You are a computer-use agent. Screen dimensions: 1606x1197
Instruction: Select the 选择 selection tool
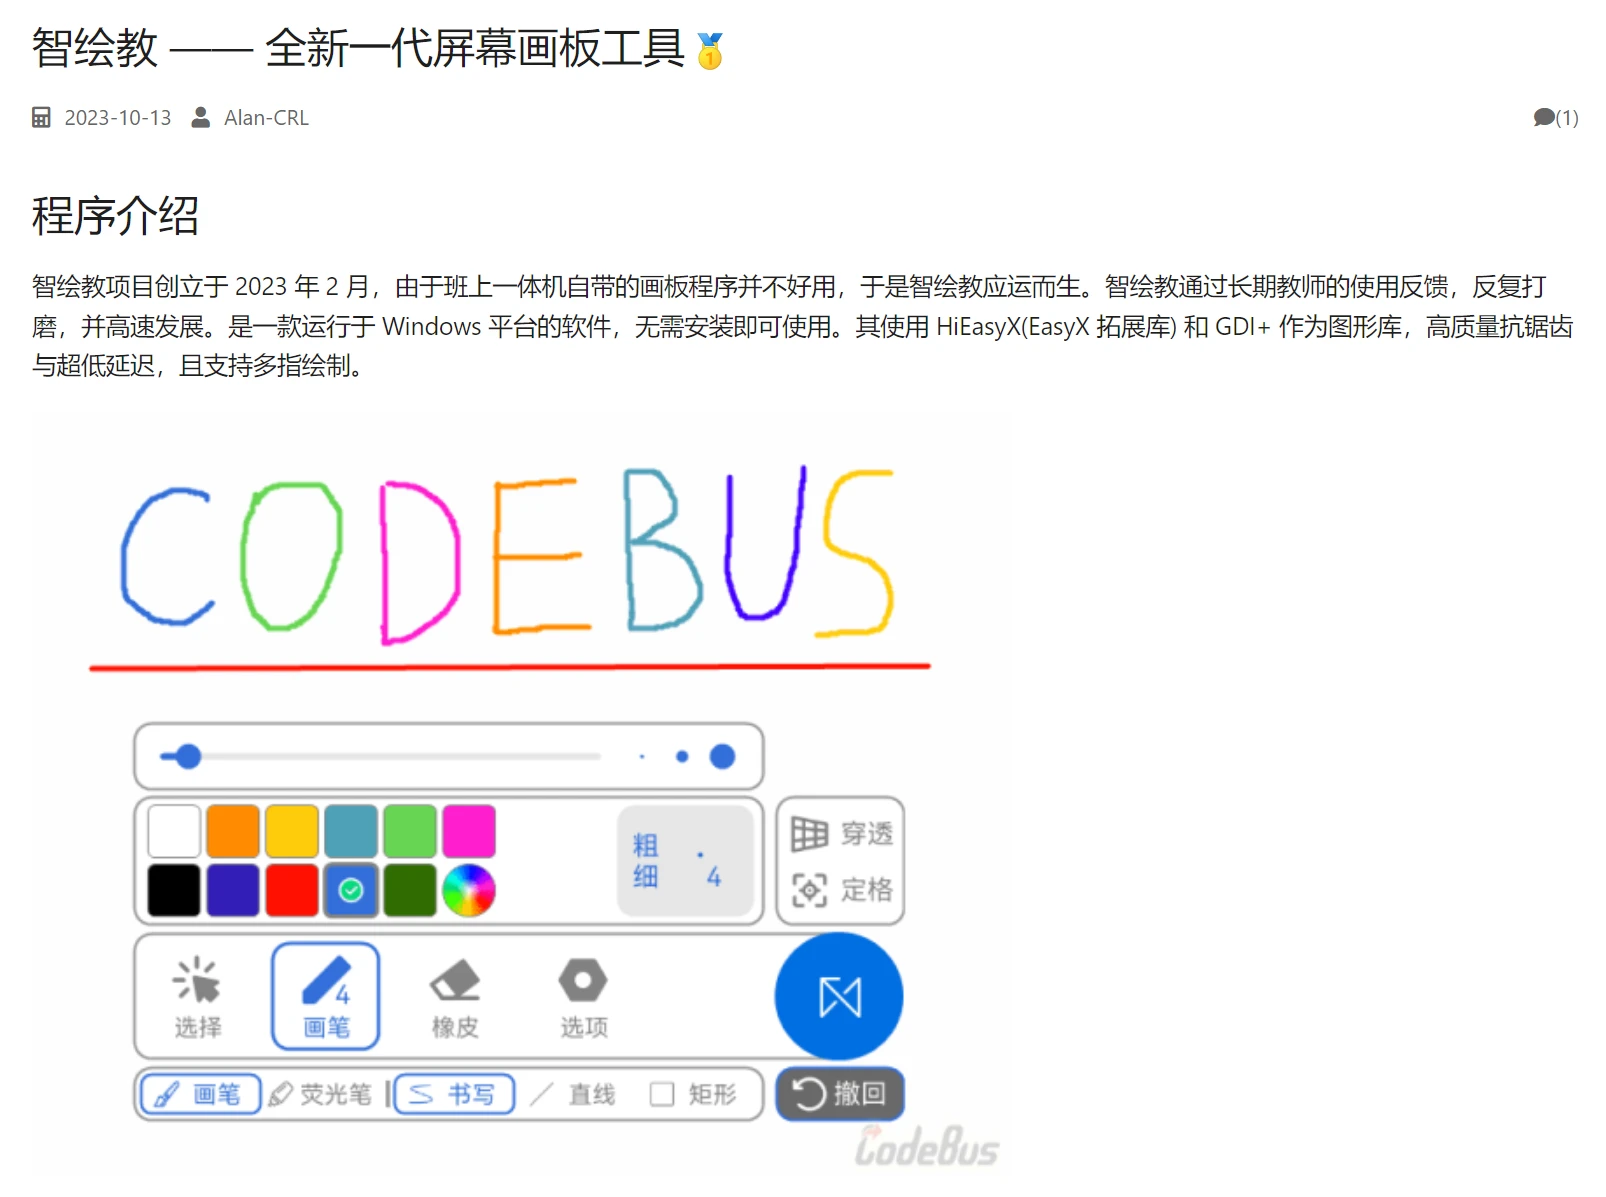(x=197, y=996)
